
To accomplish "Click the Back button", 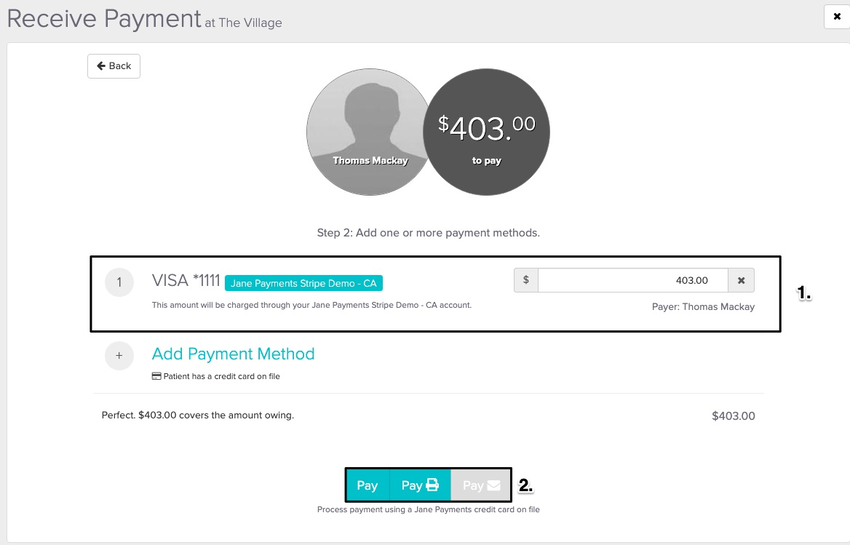I will click(114, 66).
